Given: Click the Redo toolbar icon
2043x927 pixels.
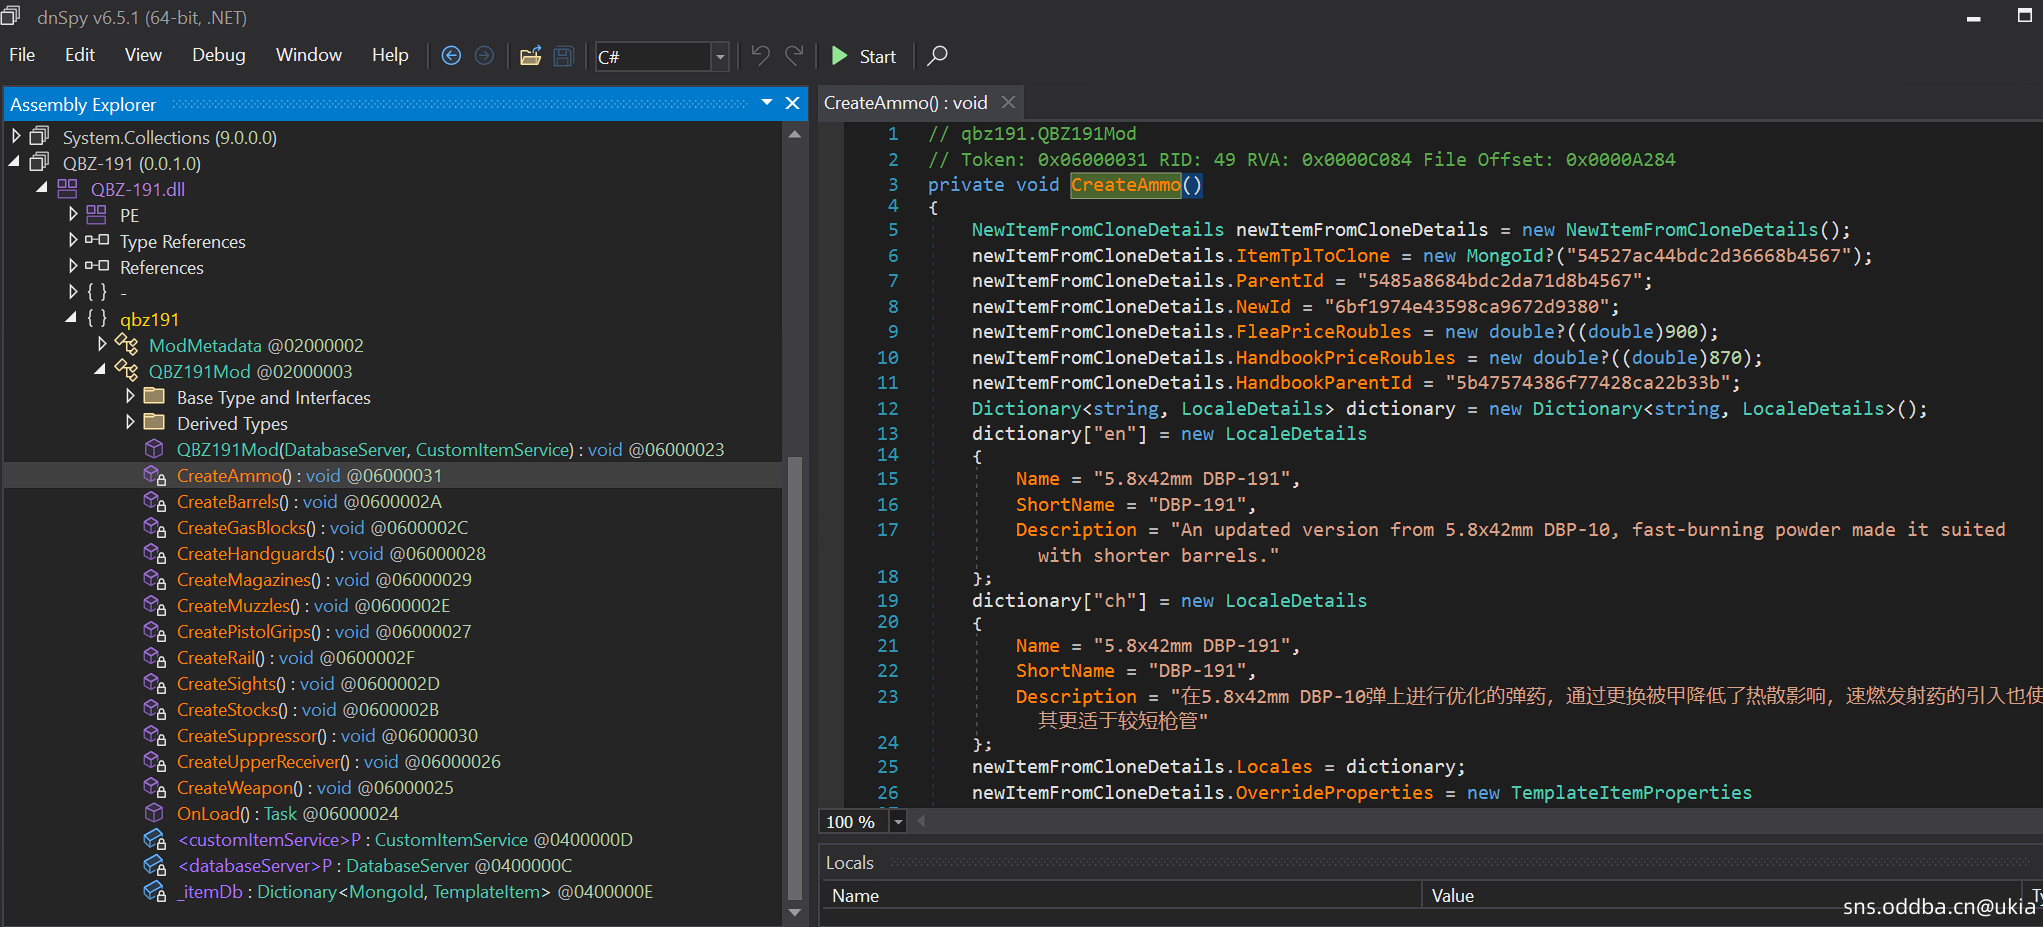Looking at the screenshot, I should [x=794, y=56].
